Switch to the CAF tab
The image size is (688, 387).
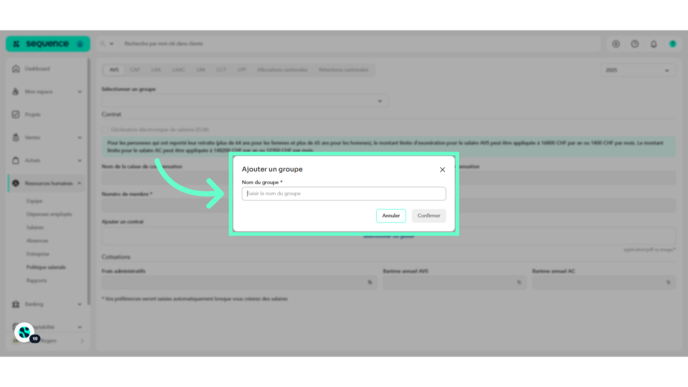(135, 70)
